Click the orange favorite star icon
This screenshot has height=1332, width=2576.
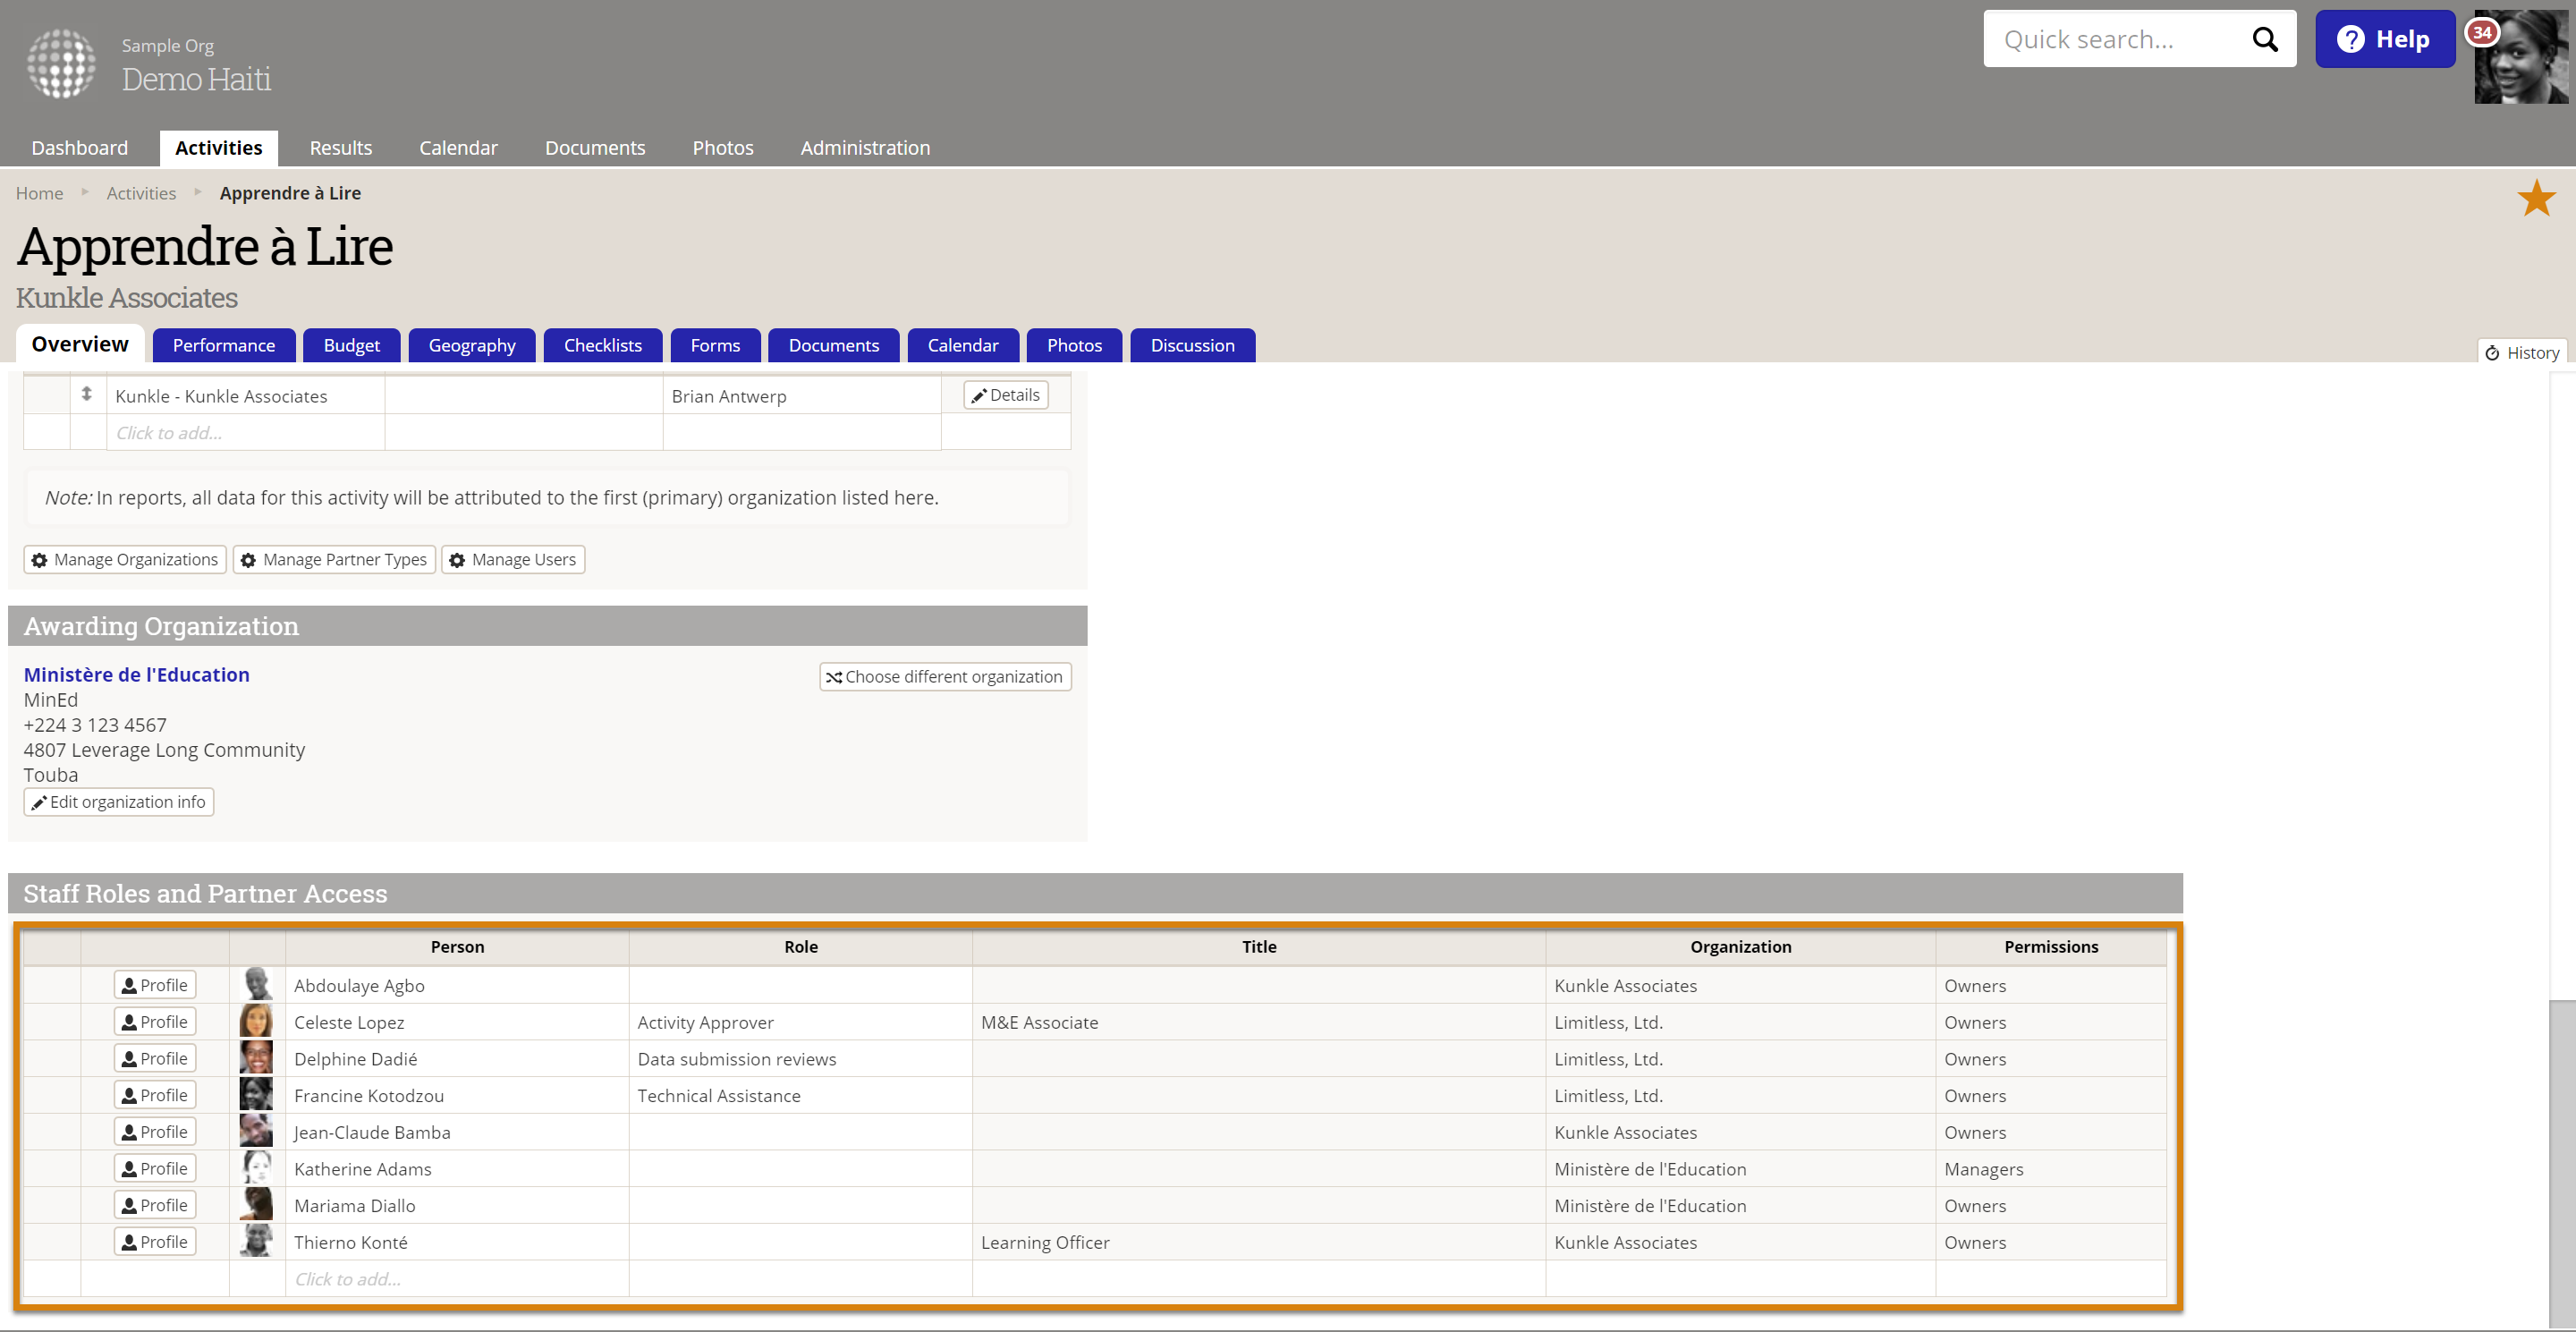tap(2536, 198)
